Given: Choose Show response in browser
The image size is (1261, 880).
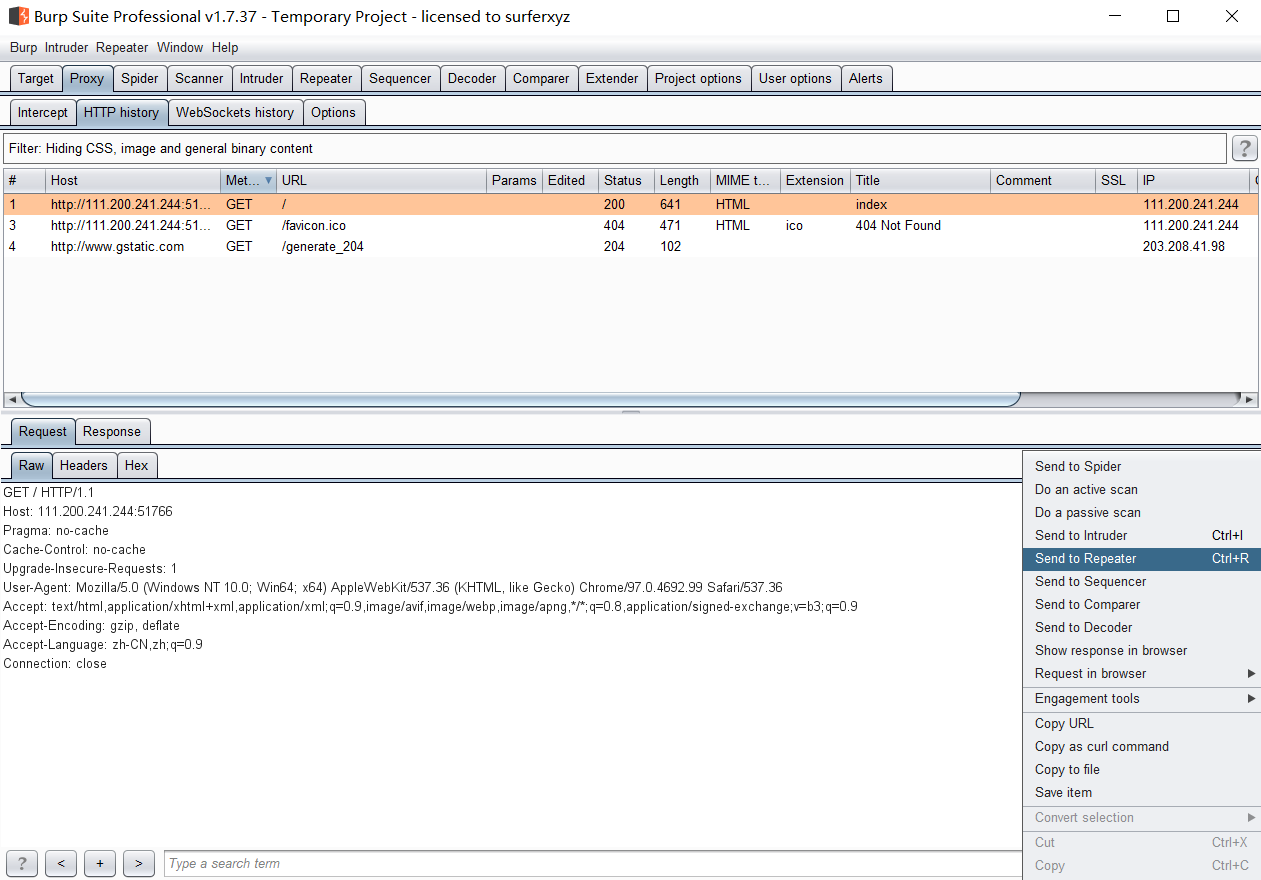Looking at the screenshot, I should (1141, 651).
